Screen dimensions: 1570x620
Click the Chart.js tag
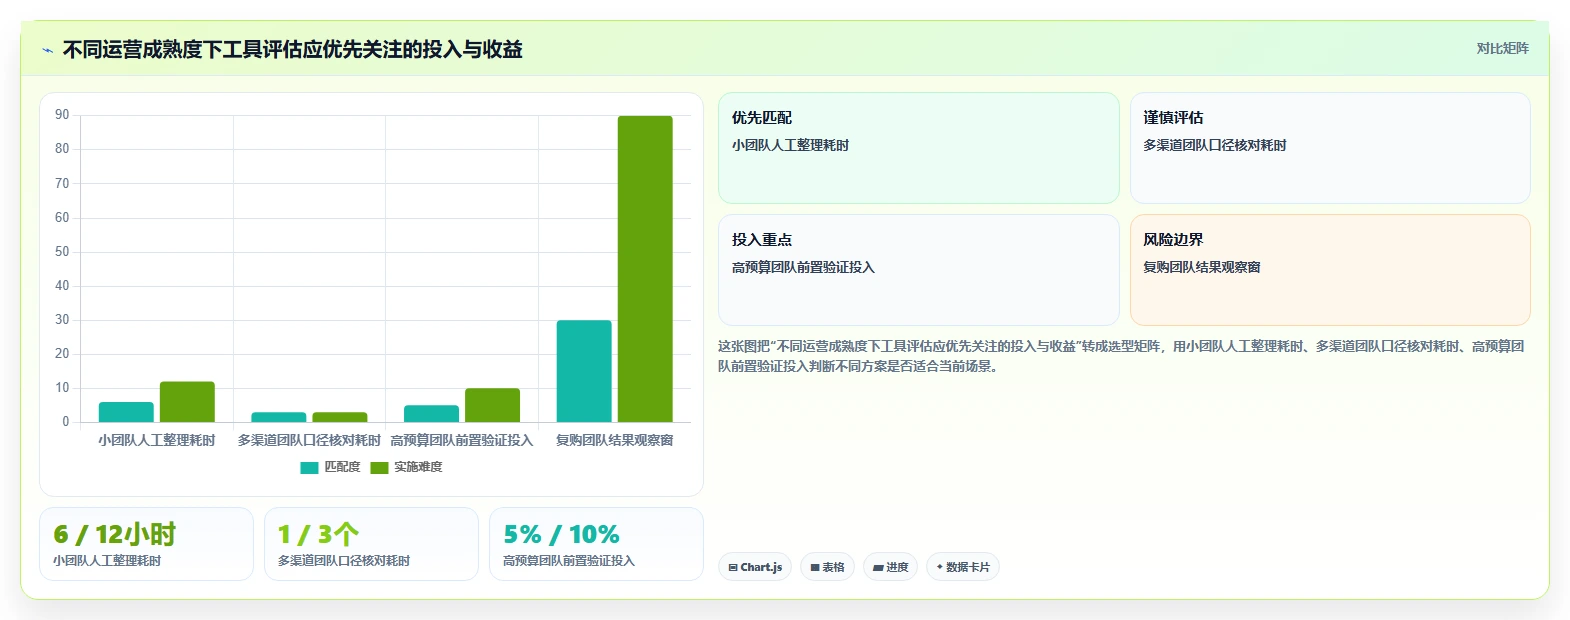pos(755,567)
